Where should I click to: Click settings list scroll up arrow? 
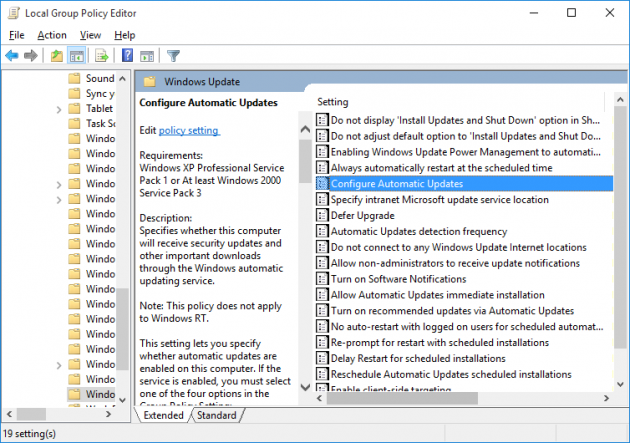click(x=620, y=99)
